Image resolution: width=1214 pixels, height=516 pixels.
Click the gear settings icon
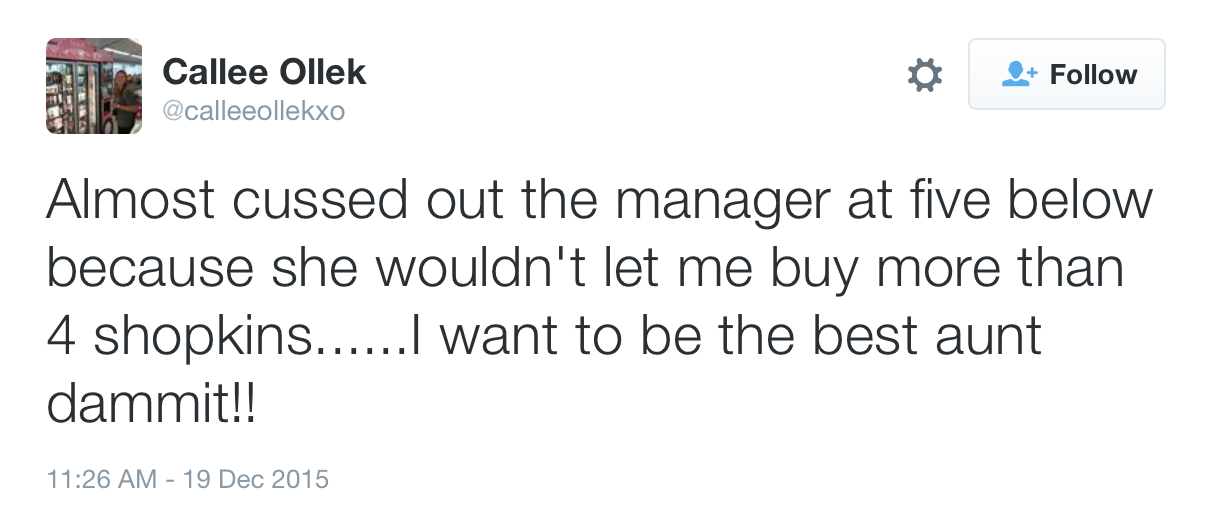pyautogui.click(x=924, y=75)
